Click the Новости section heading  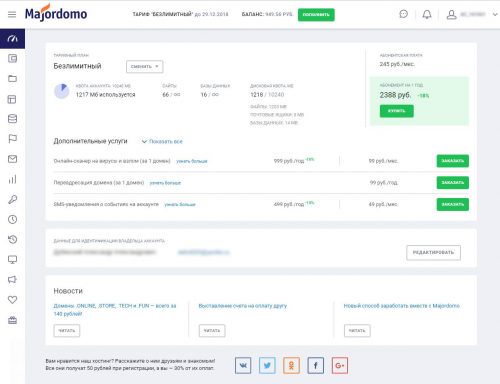tap(68, 291)
